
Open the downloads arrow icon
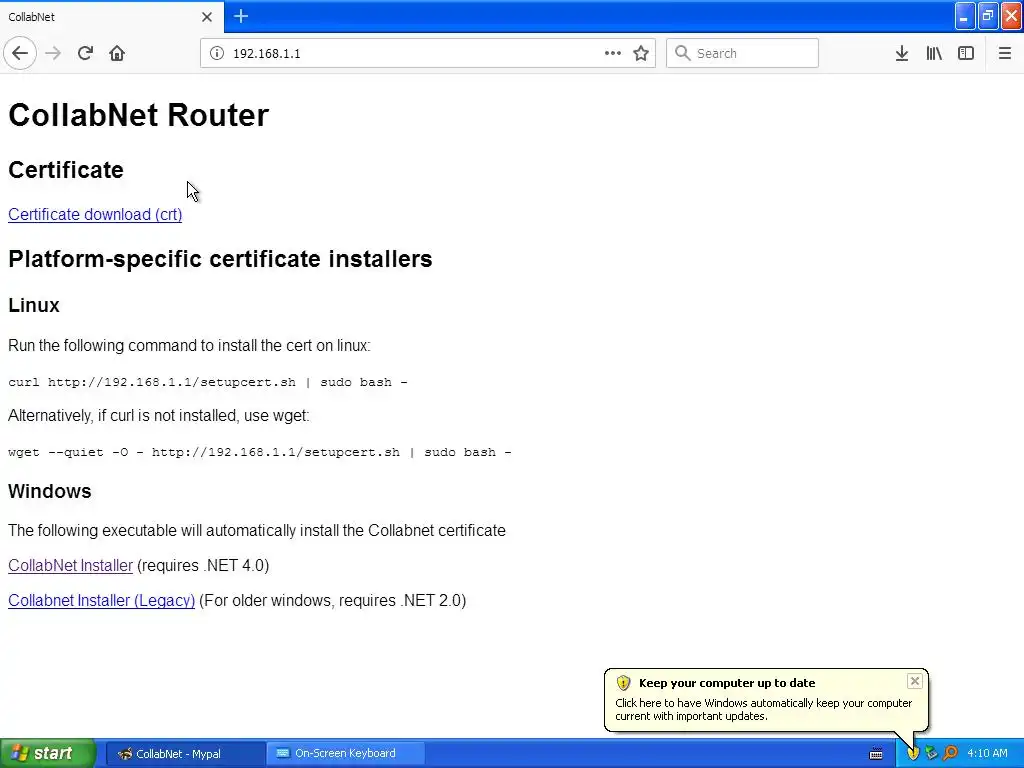[902, 53]
